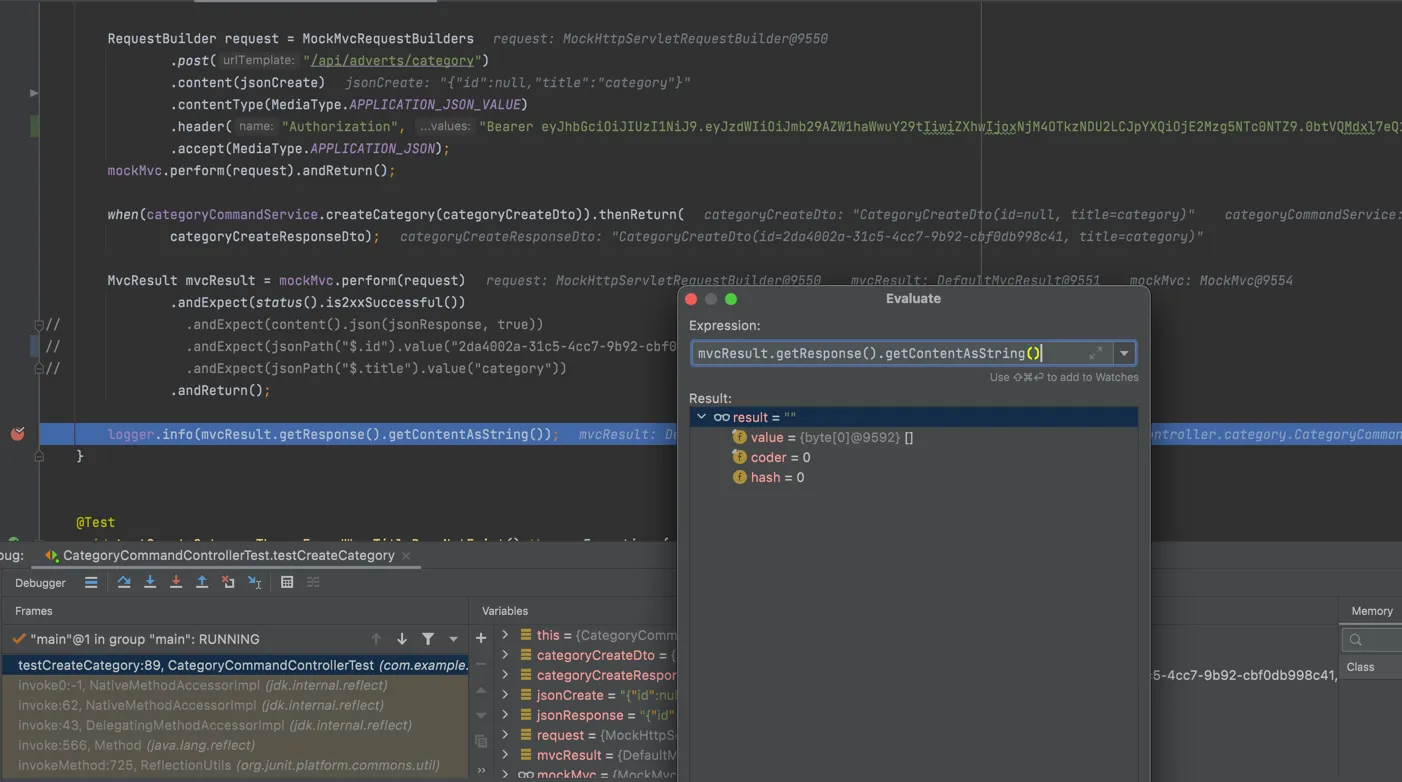Toggle the breakpoint on the logger.info line
The width and height of the screenshot is (1402, 782).
[x=17, y=434]
